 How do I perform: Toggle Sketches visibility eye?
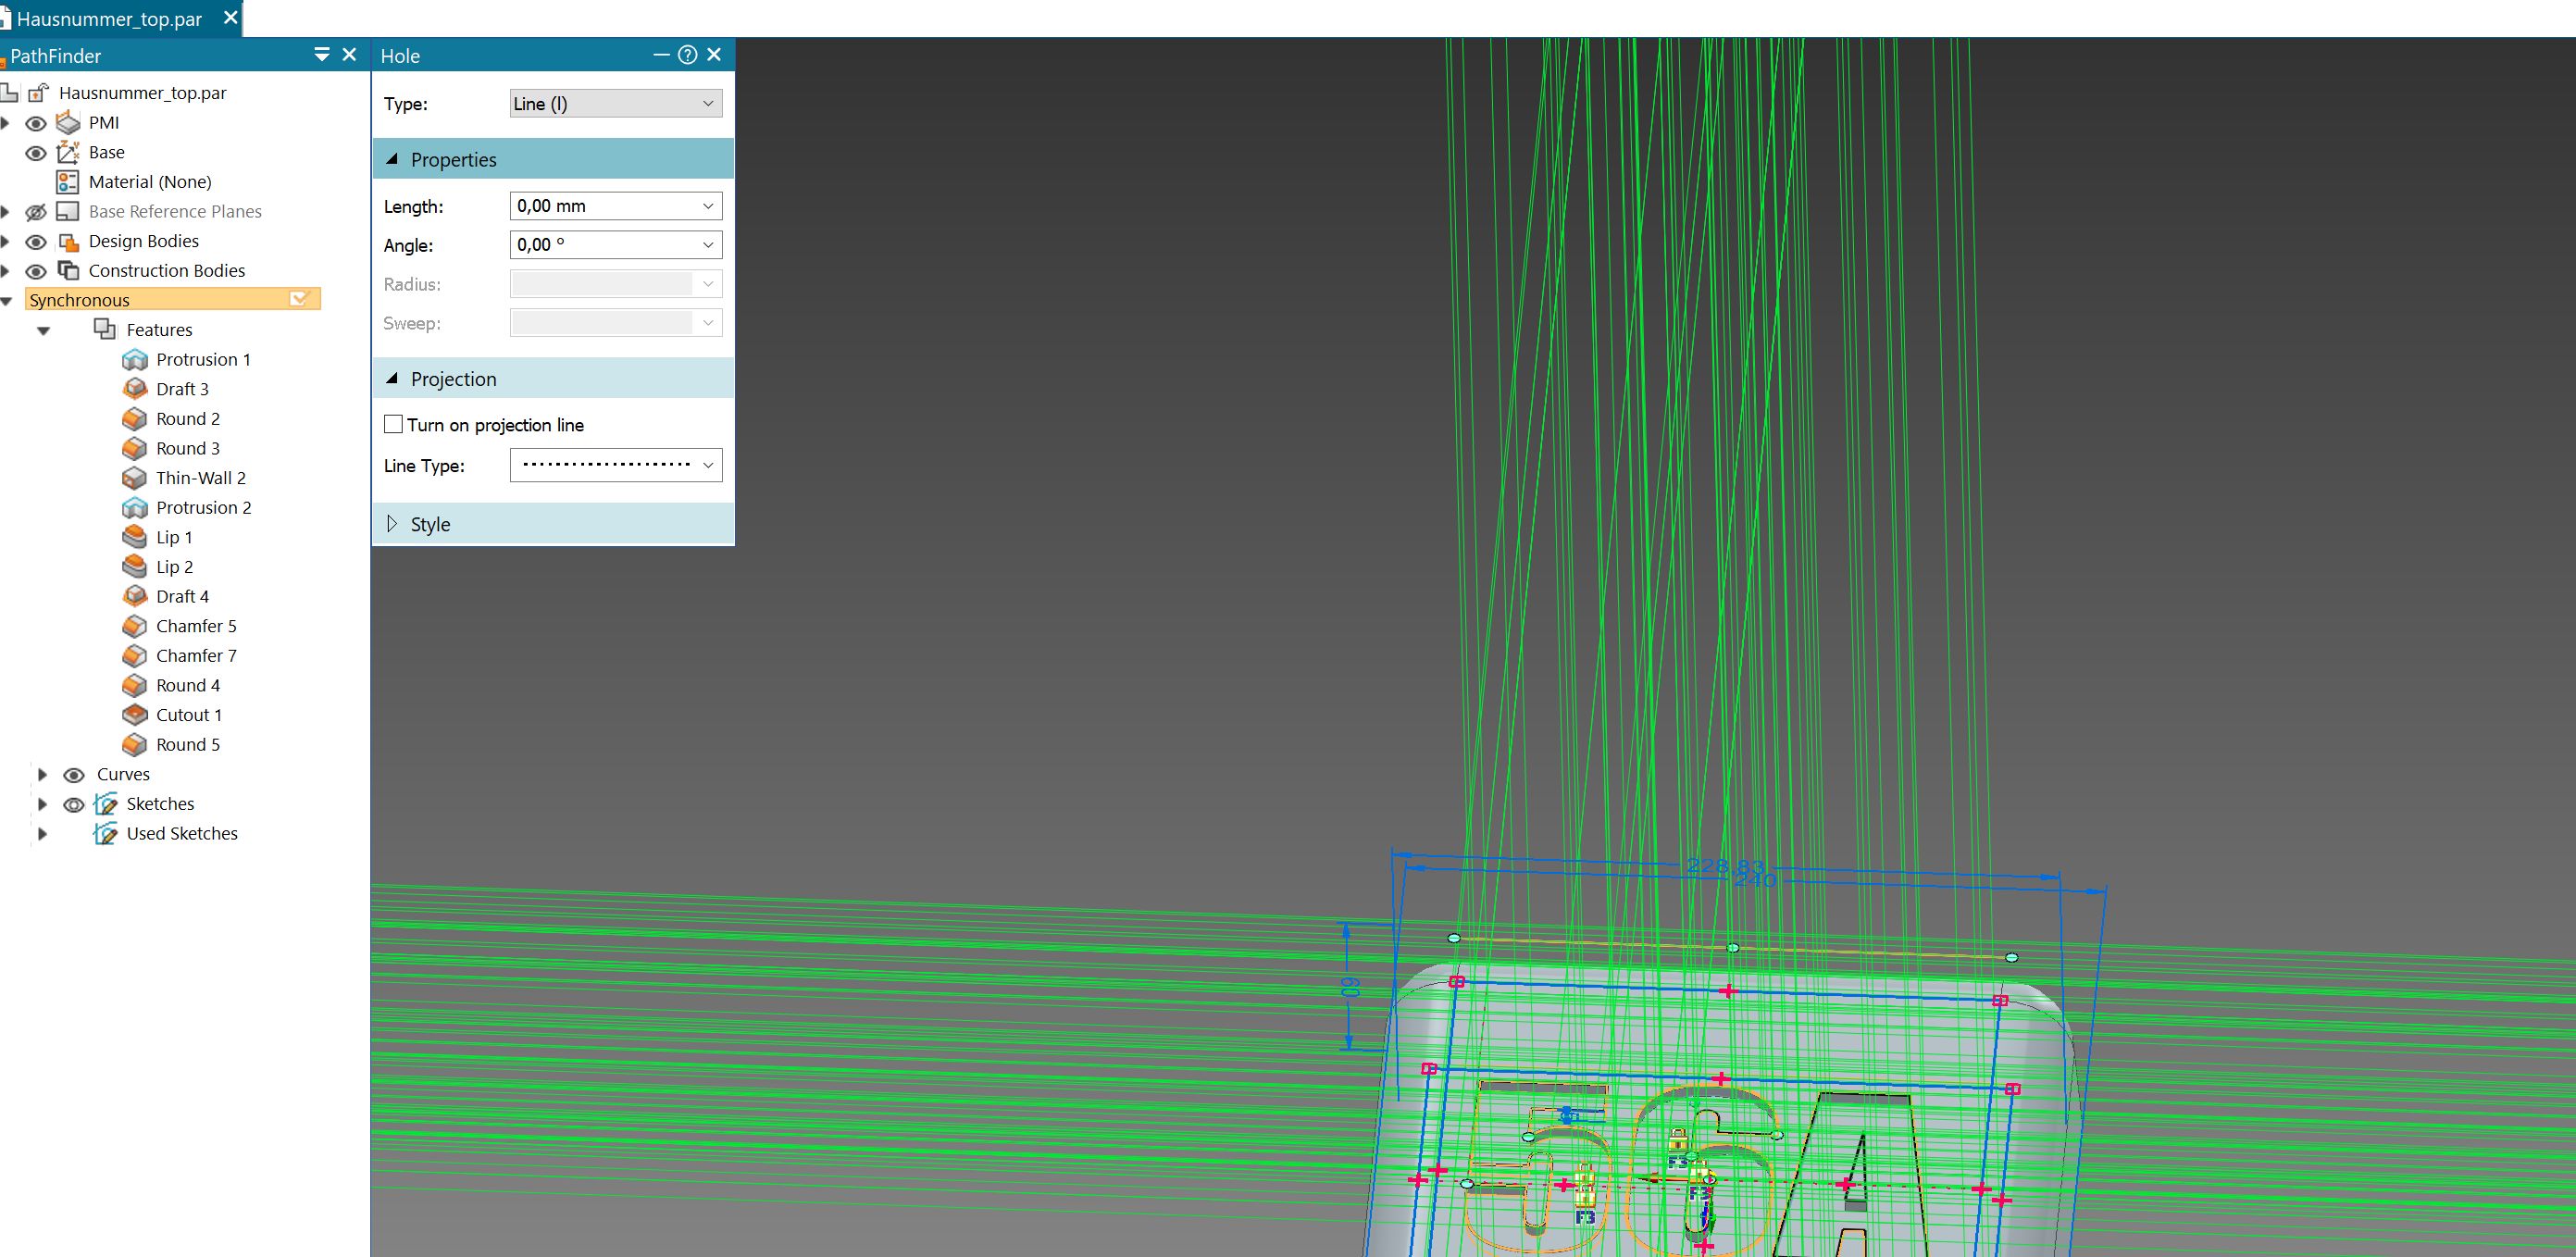click(74, 805)
